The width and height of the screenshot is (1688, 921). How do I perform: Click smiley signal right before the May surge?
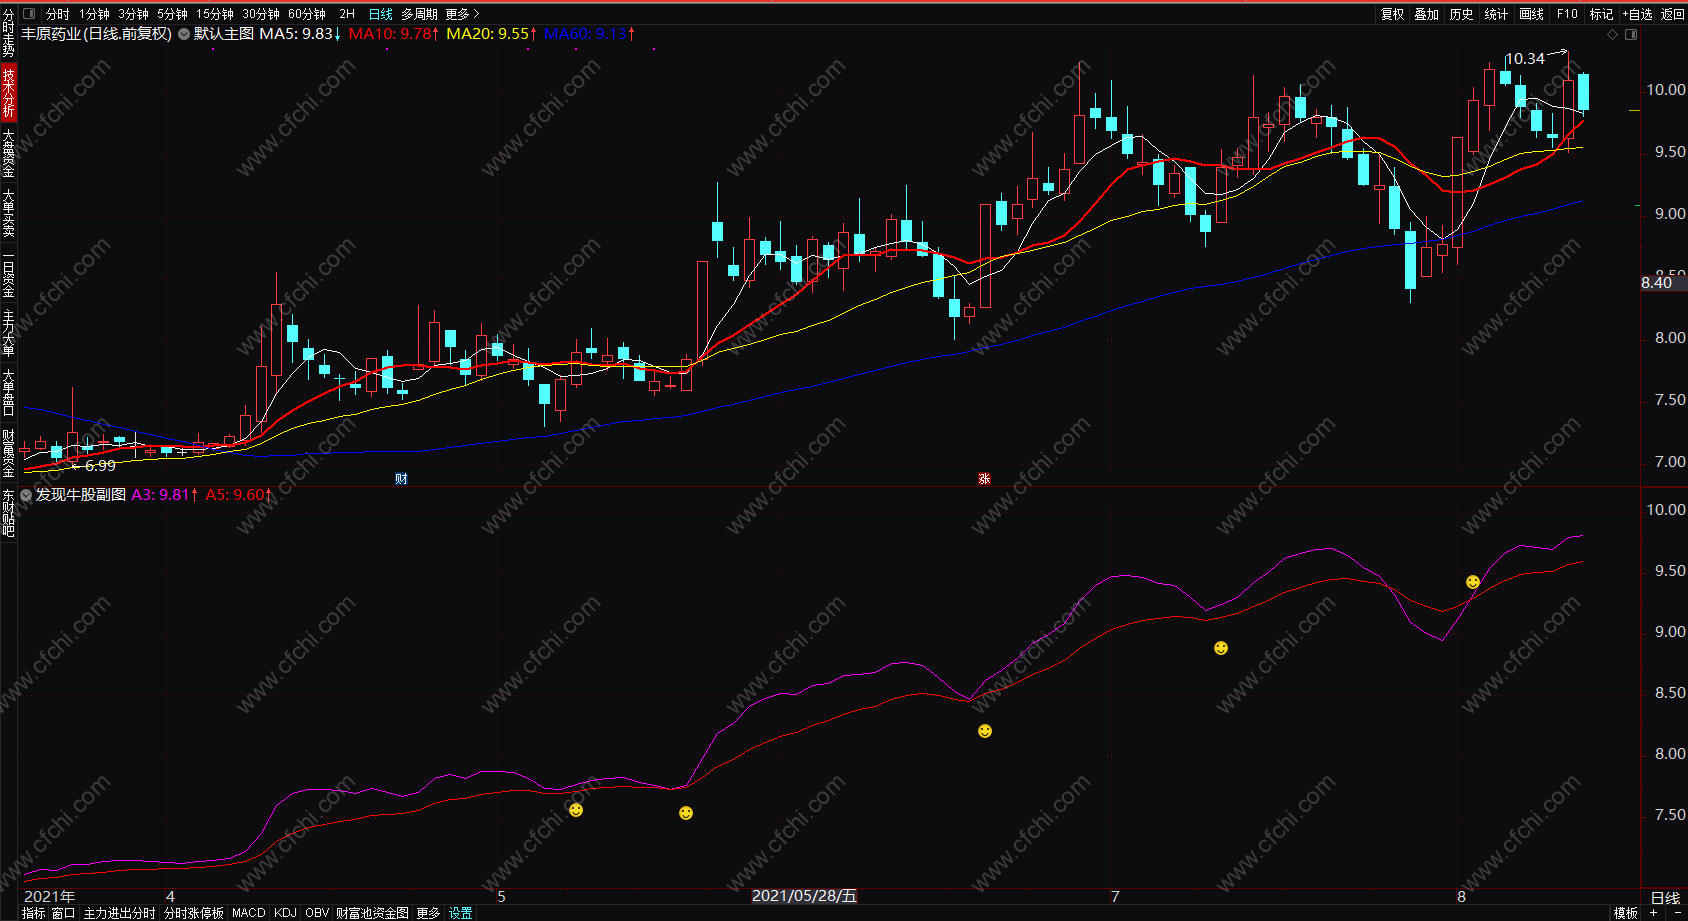pos(686,813)
